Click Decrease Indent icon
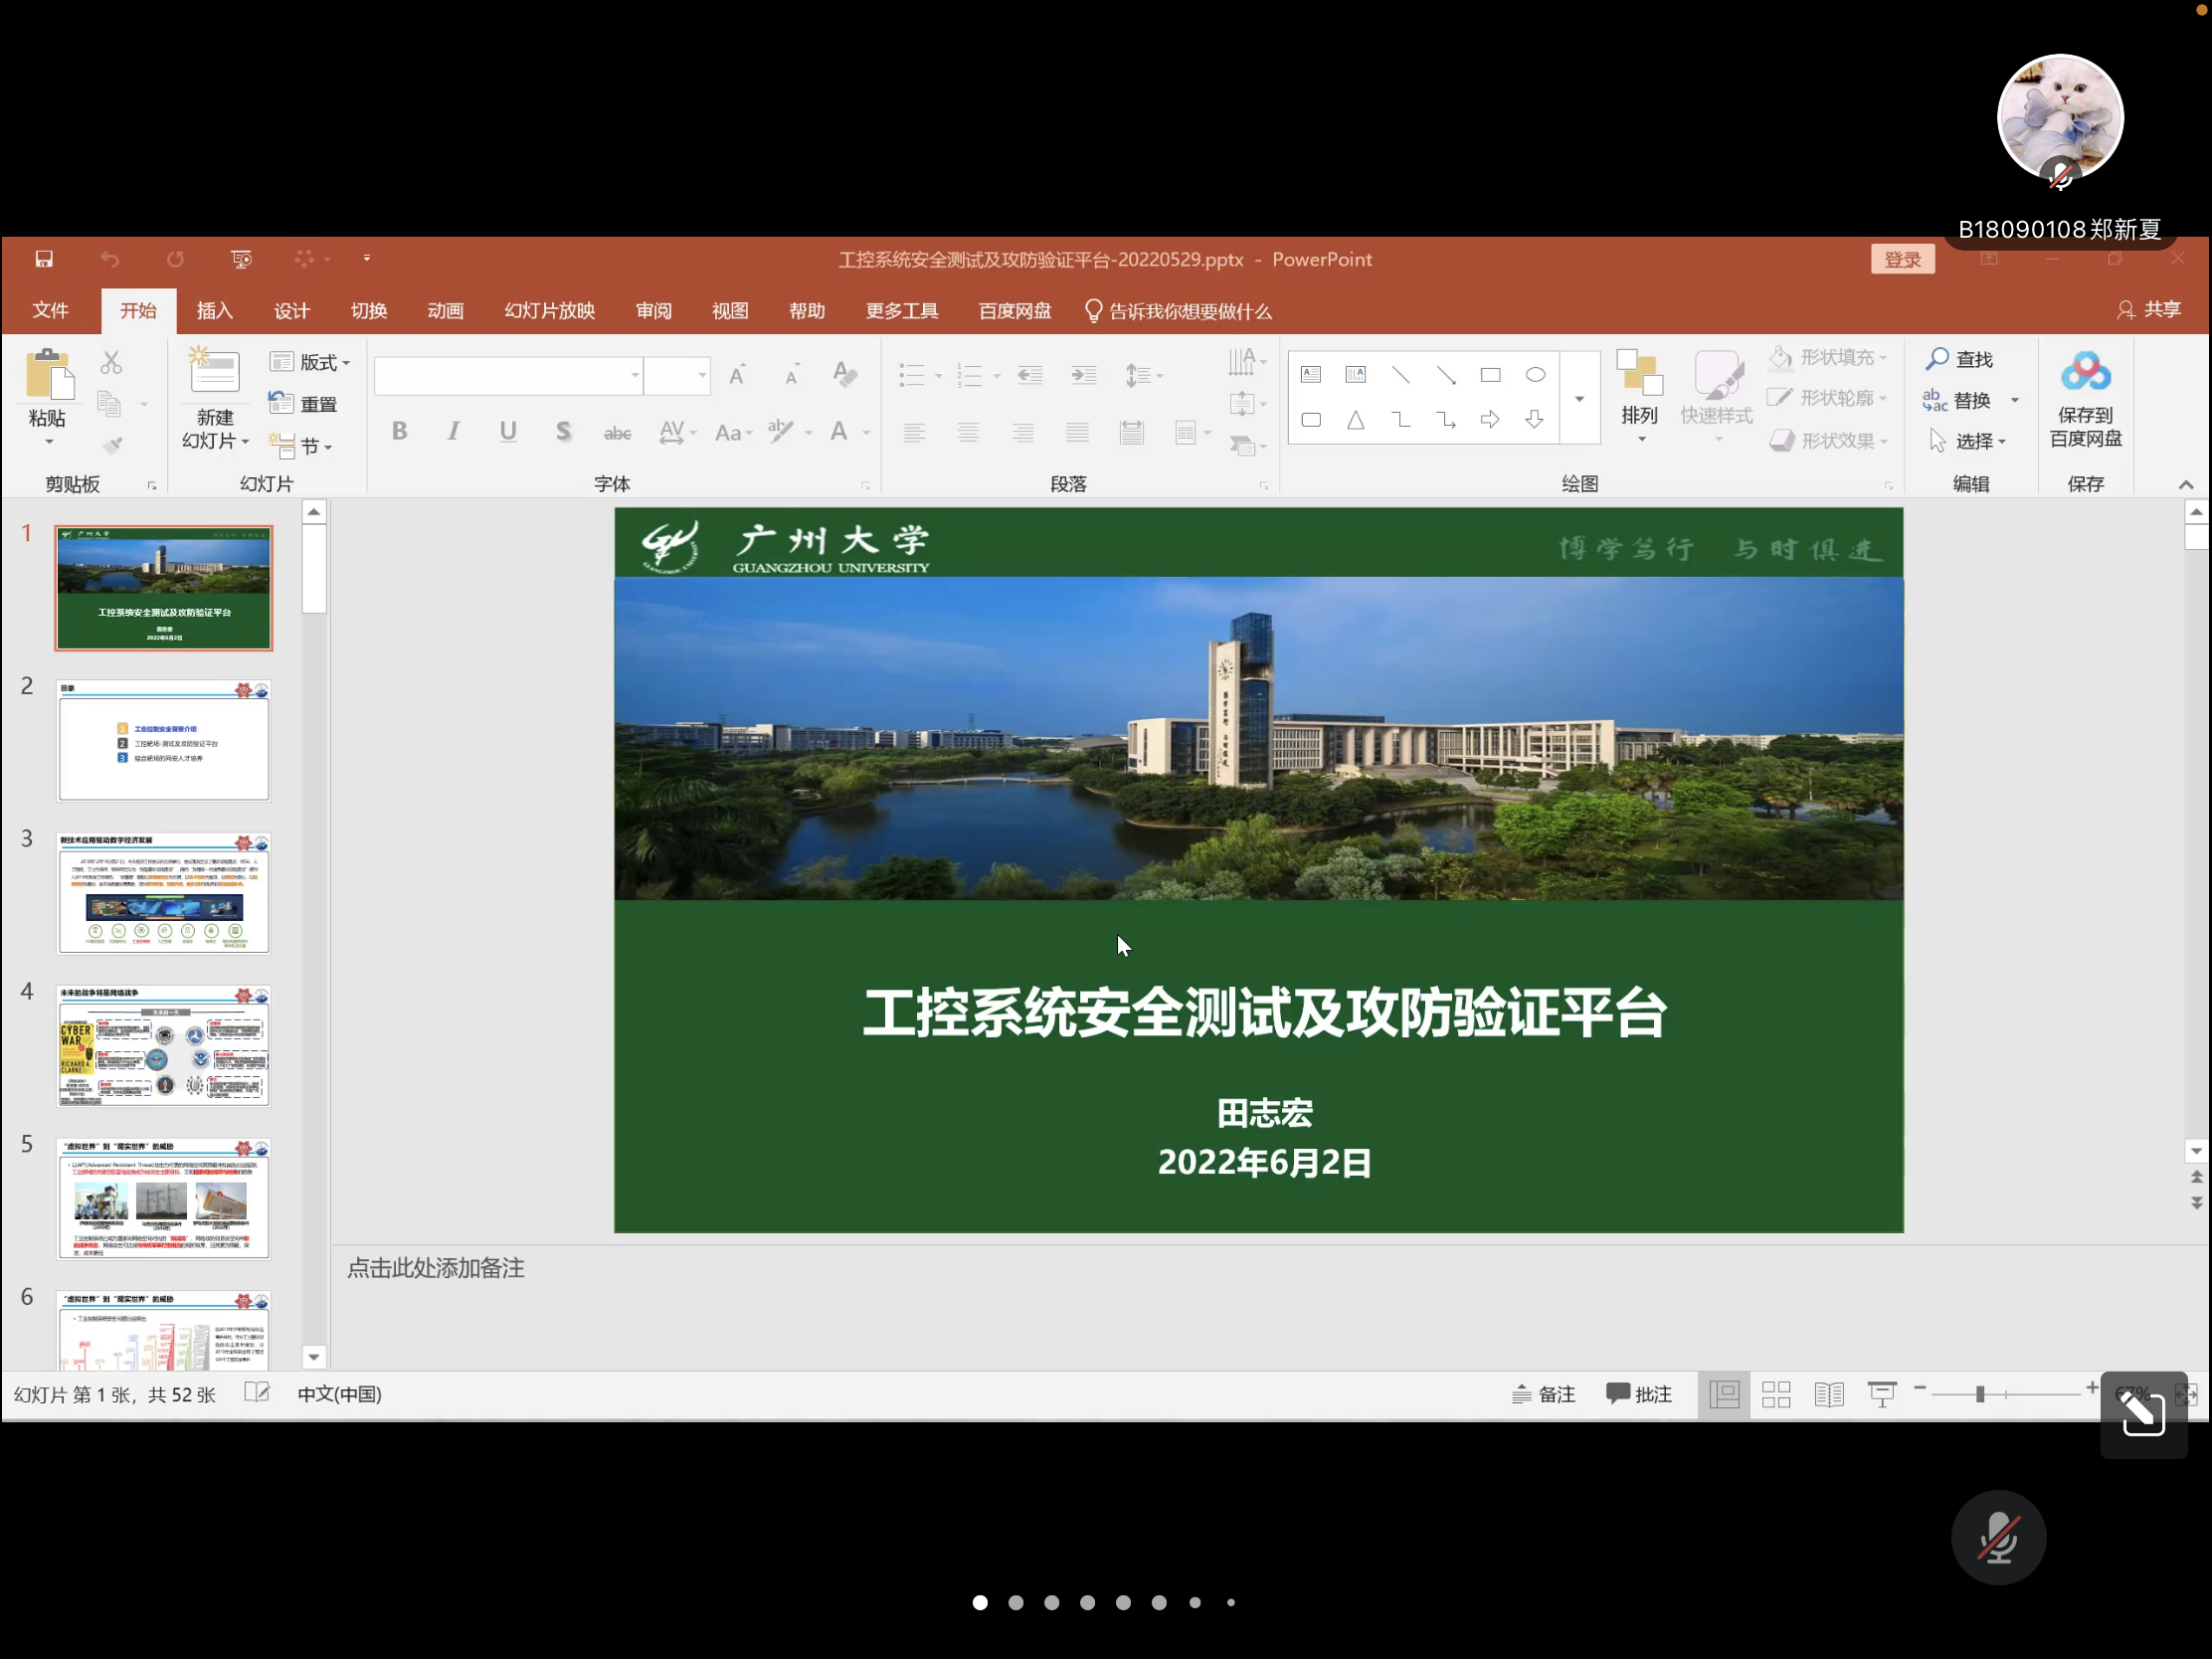 click(1030, 375)
